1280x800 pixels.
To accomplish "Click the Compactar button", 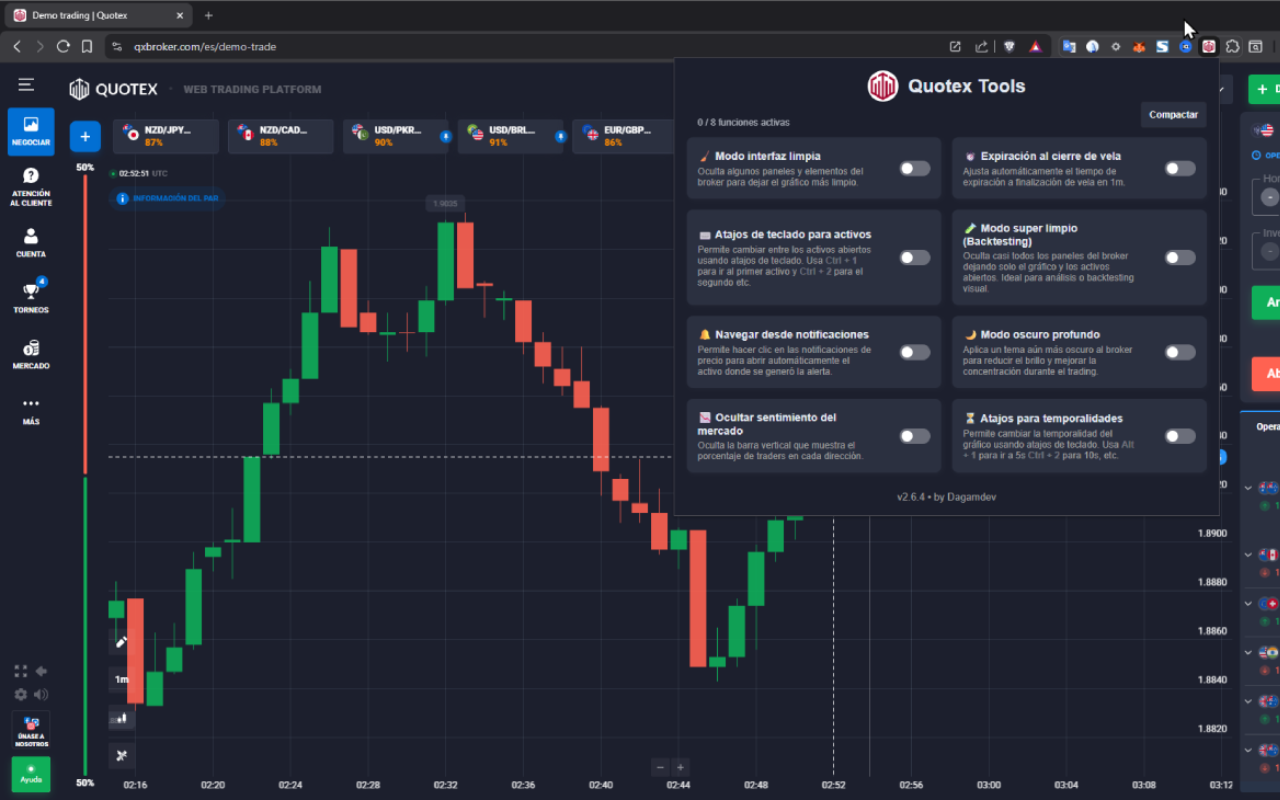I will 1173,115.
